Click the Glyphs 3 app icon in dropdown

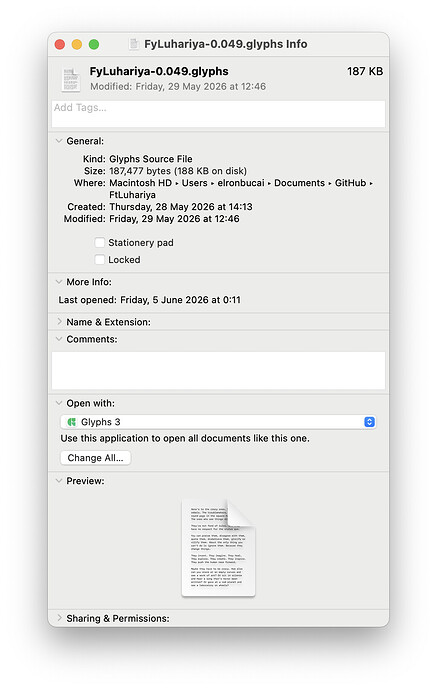tap(71, 422)
